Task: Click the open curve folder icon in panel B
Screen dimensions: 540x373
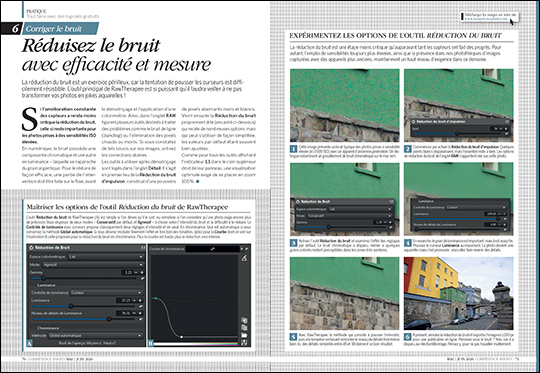Action: 244,335
